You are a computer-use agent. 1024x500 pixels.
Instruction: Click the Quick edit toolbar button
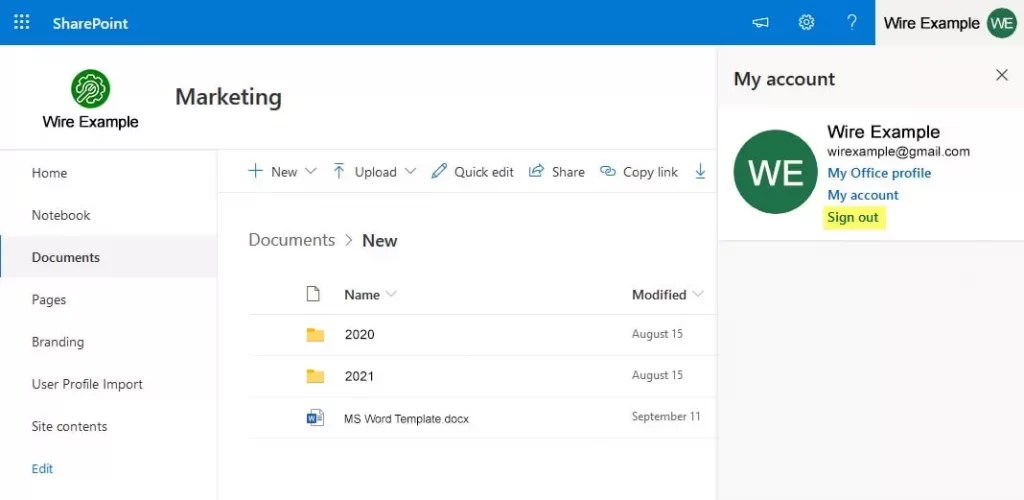[473, 171]
